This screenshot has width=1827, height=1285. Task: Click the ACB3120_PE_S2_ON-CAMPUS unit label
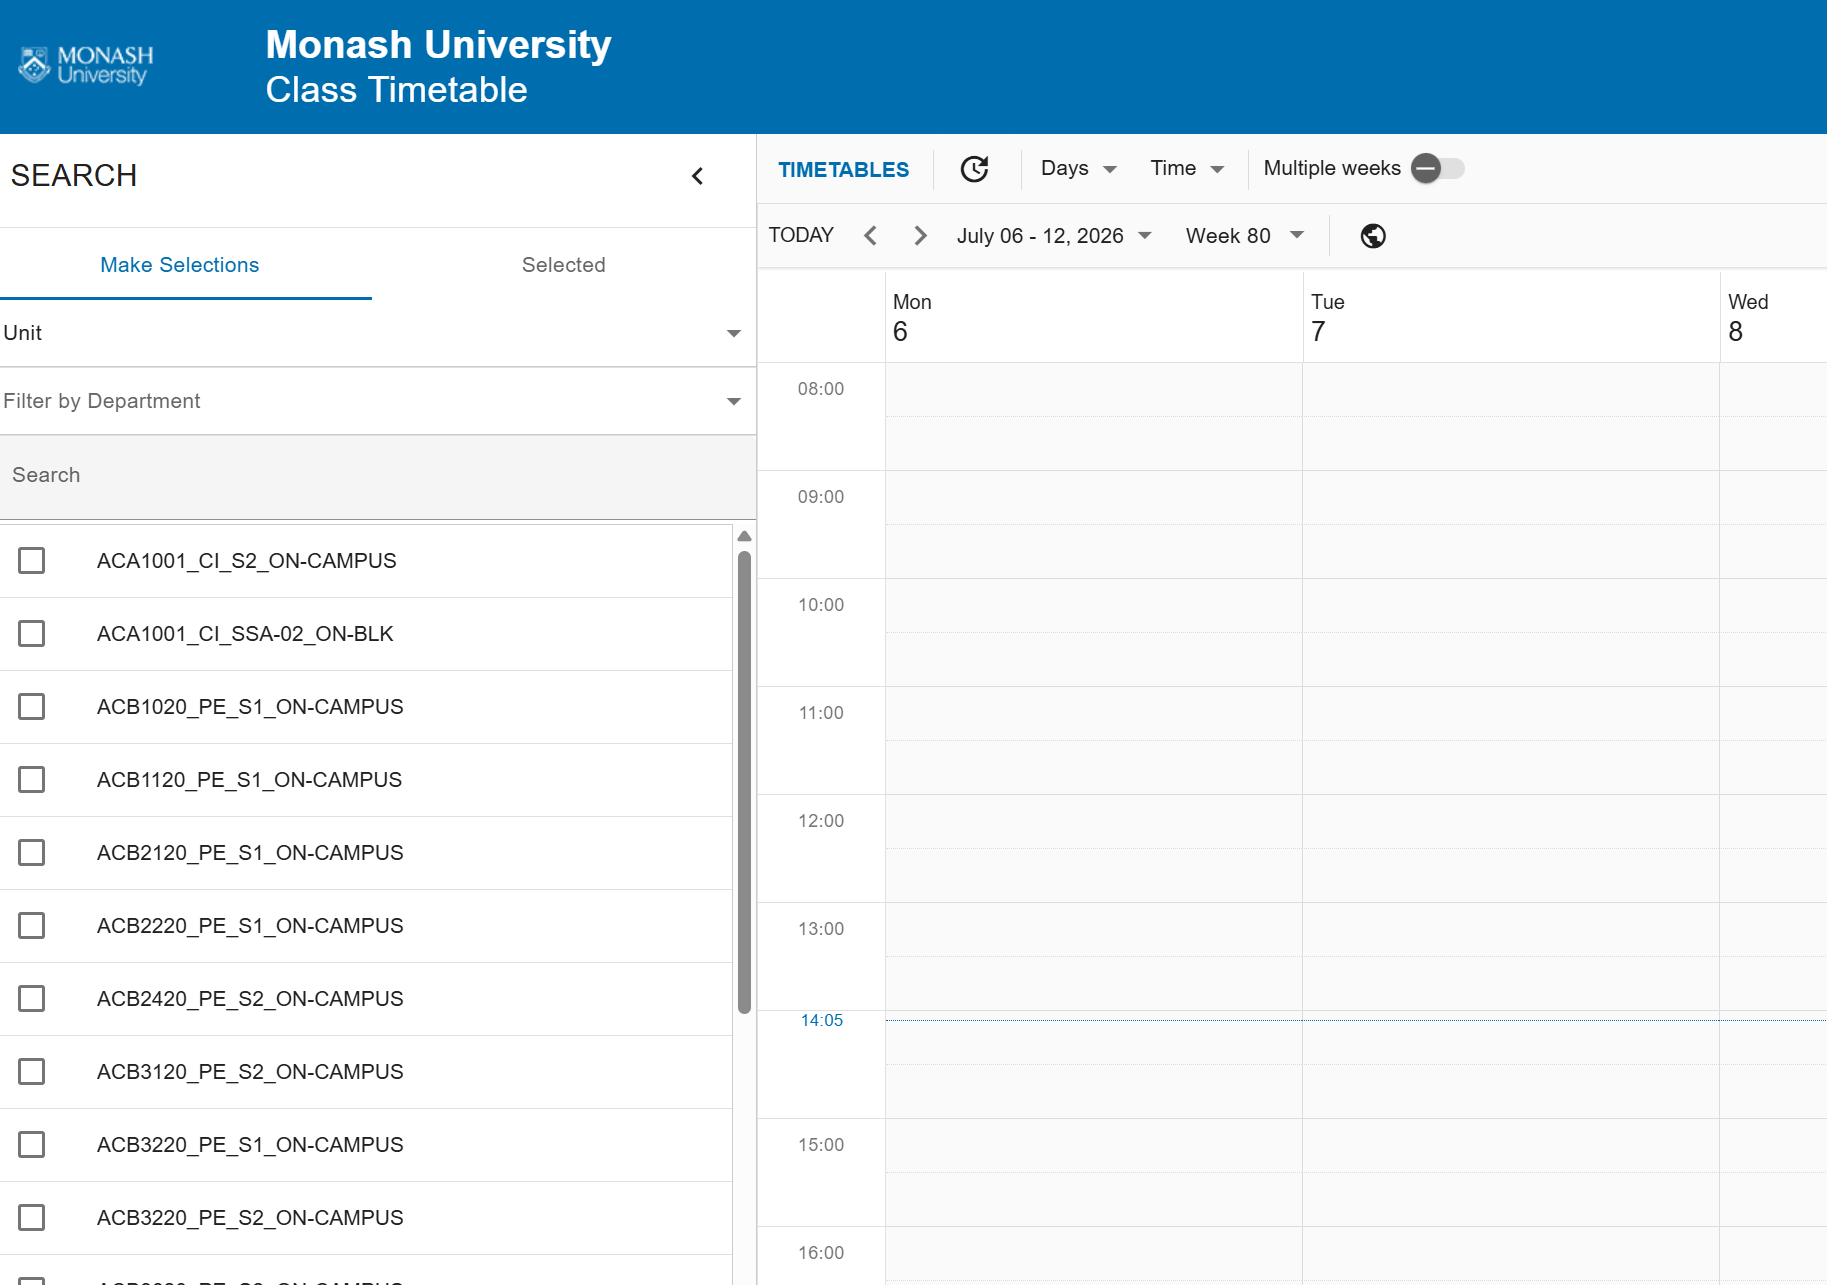(250, 1072)
